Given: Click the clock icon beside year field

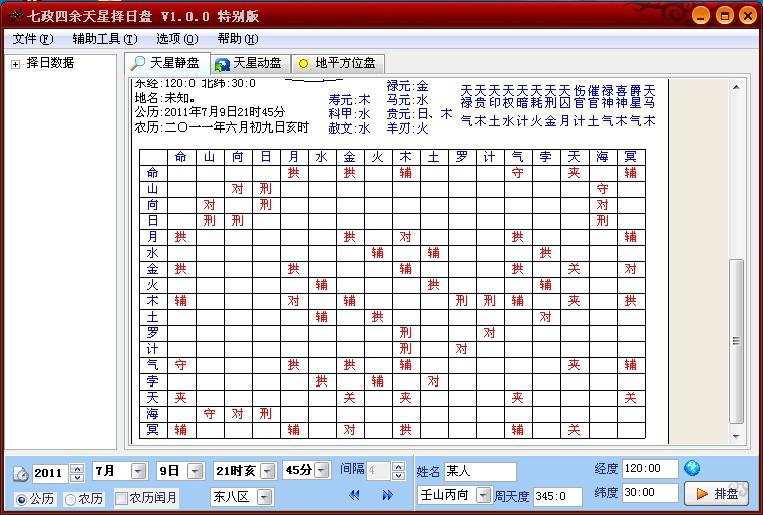Looking at the screenshot, I should [20, 473].
